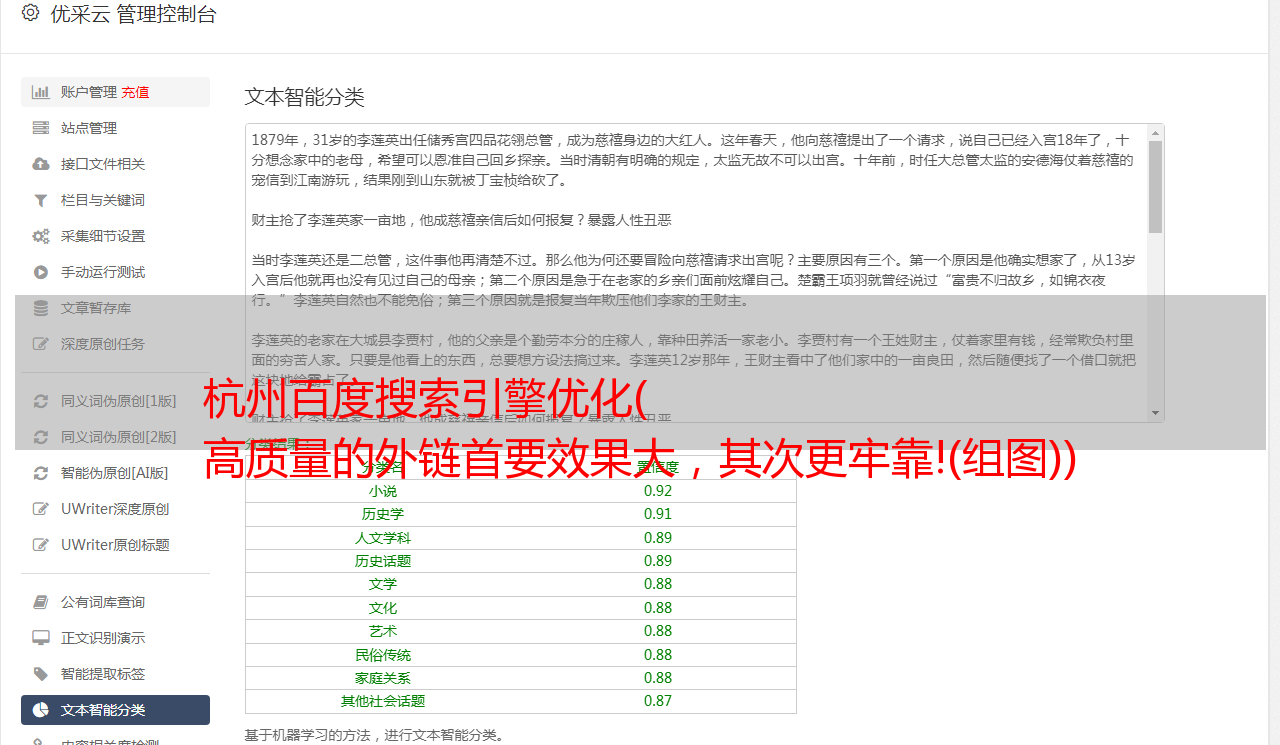Click the 0.87 confidence value
Screen dimensions: 1280x745
point(658,702)
